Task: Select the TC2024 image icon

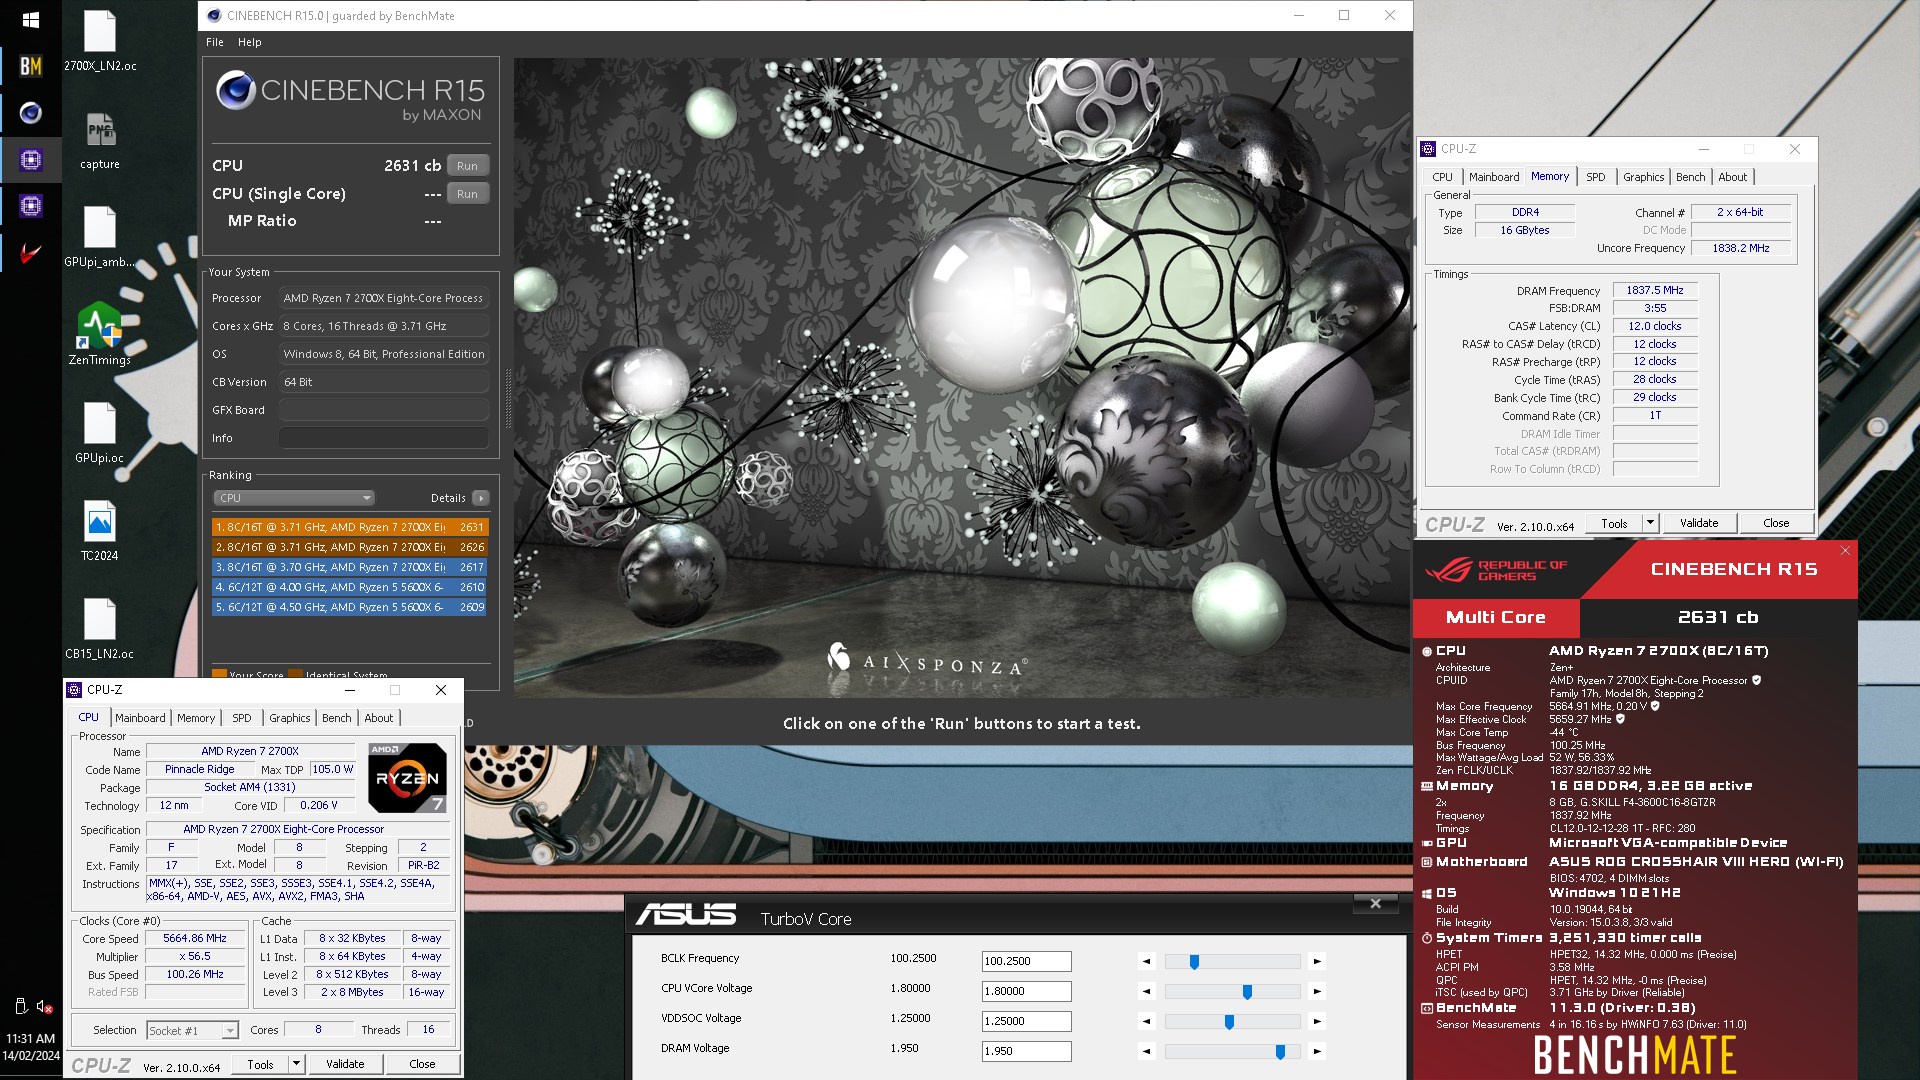Action: click(100, 531)
